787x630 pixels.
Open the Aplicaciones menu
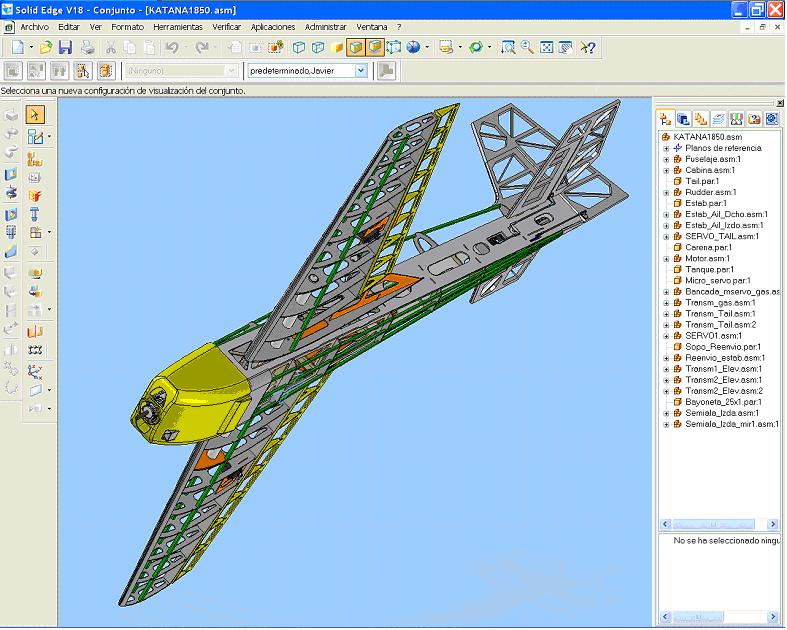pos(273,27)
